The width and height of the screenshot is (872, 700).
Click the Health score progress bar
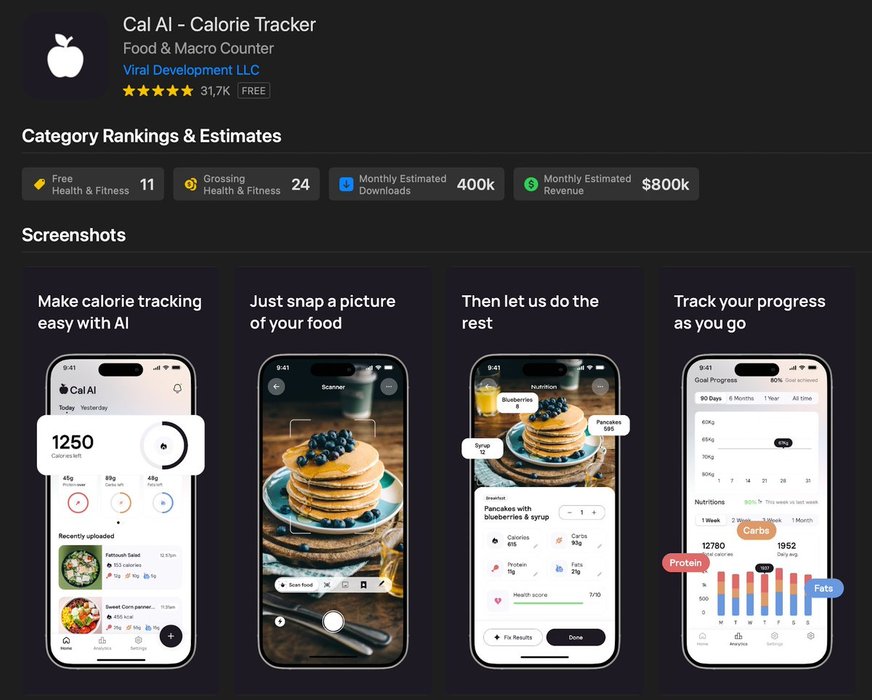click(x=548, y=603)
